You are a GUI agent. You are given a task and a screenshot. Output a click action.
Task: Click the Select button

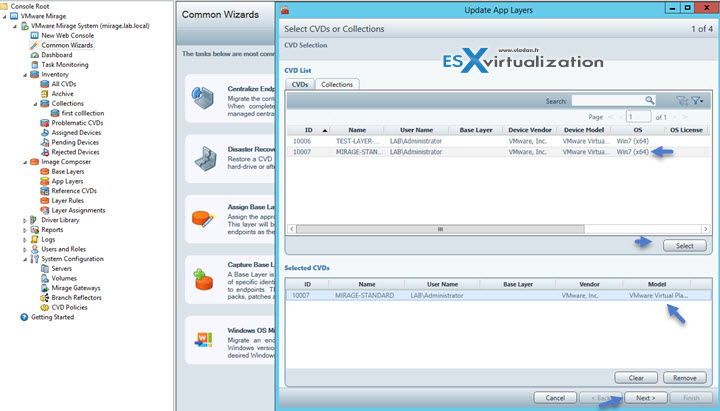pyautogui.click(x=685, y=246)
